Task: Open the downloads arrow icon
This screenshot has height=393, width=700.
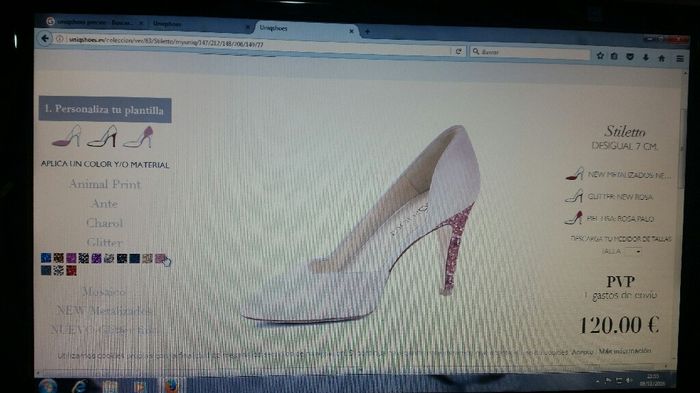Action: (646, 57)
